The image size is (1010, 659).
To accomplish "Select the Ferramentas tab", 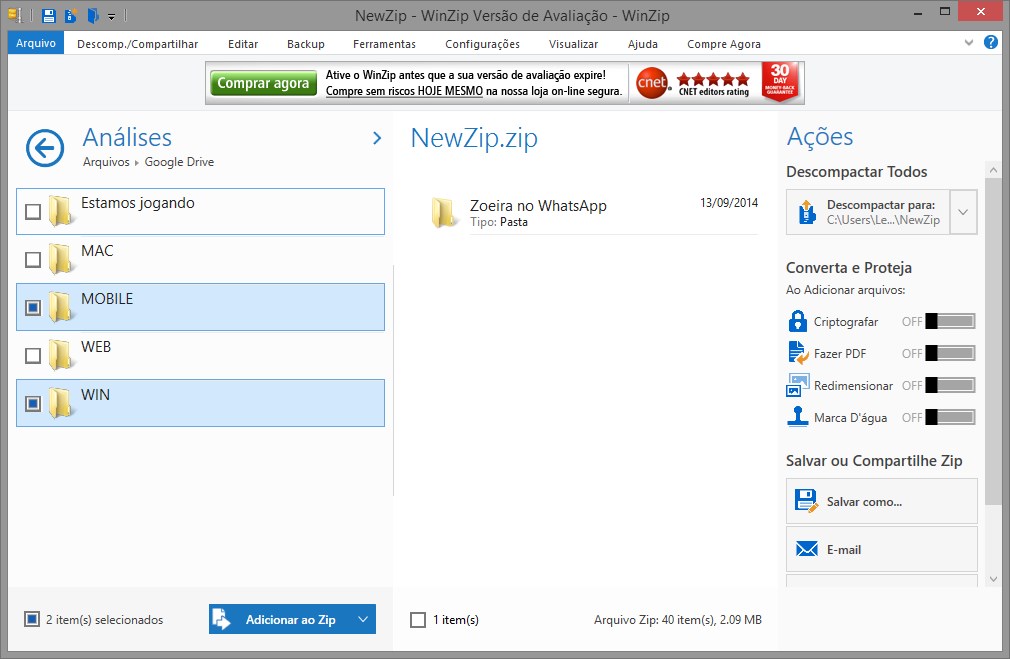I will tap(385, 44).
